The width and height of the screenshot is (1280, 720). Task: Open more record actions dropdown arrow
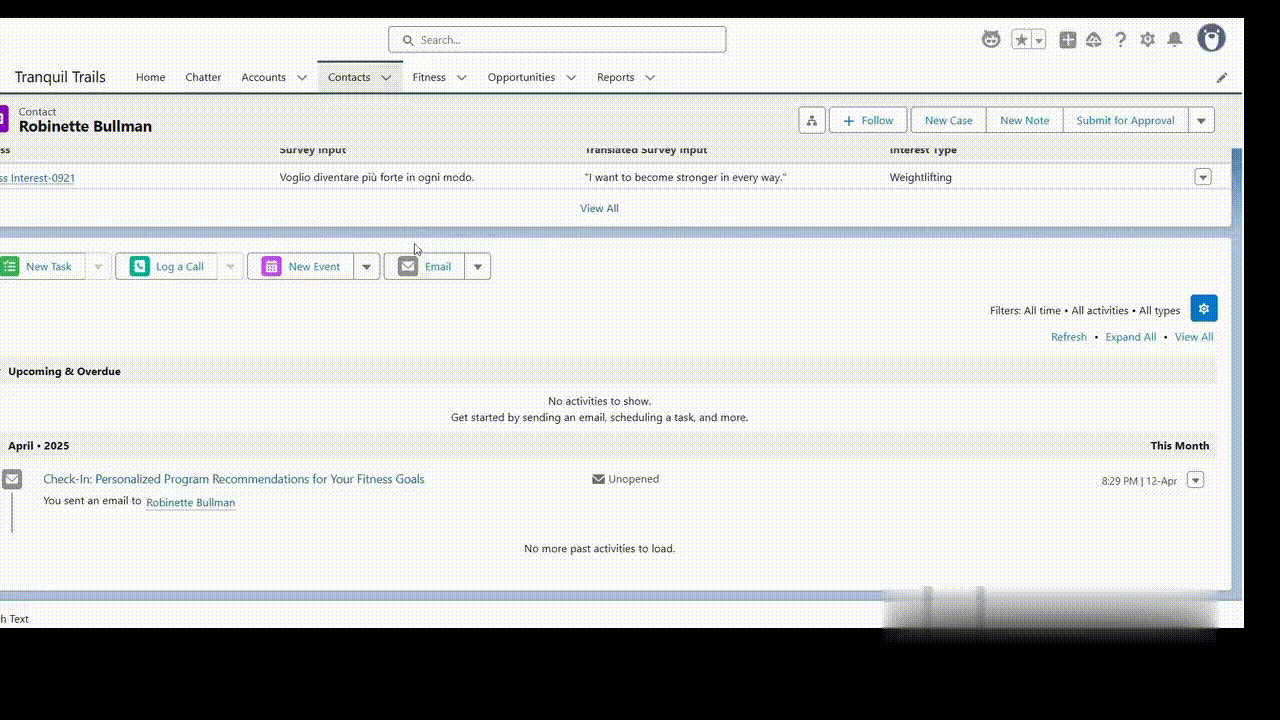[1201, 120]
